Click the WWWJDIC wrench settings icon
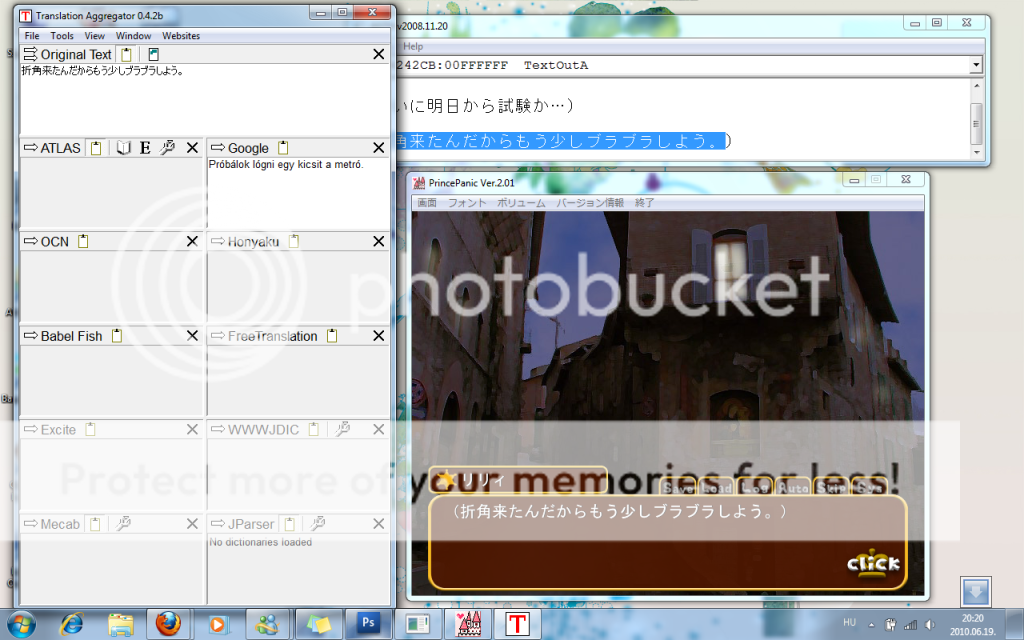This screenshot has width=1024, height=640. pyautogui.click(x=342, y=429)
